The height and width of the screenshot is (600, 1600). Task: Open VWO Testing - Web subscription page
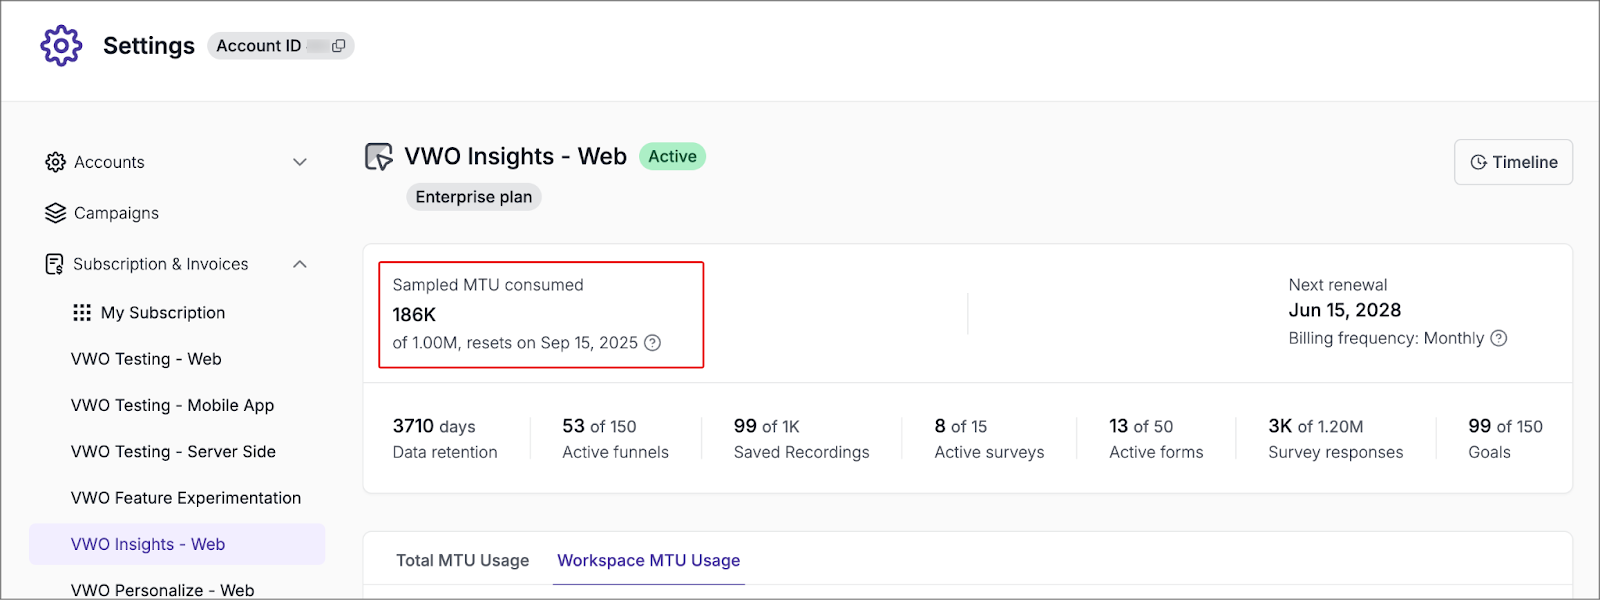coord(146,359)
